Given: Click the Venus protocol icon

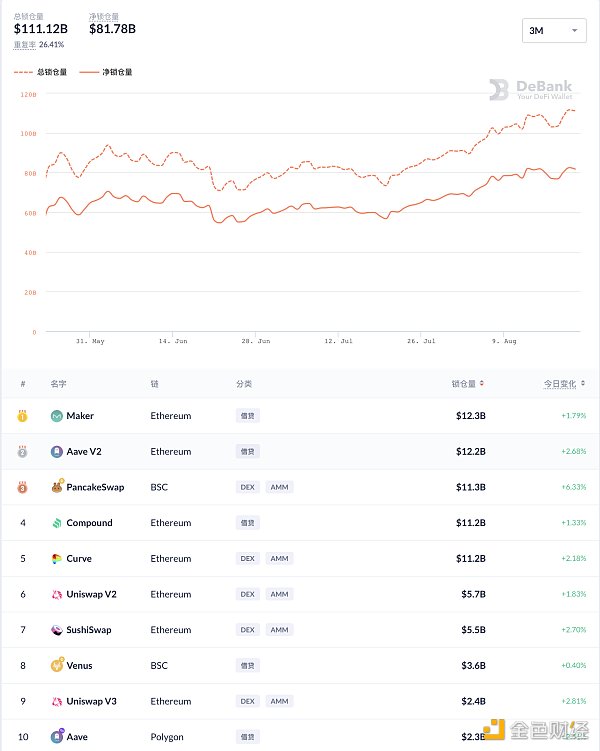Looking at the screenshot, I should click(57, 665).
